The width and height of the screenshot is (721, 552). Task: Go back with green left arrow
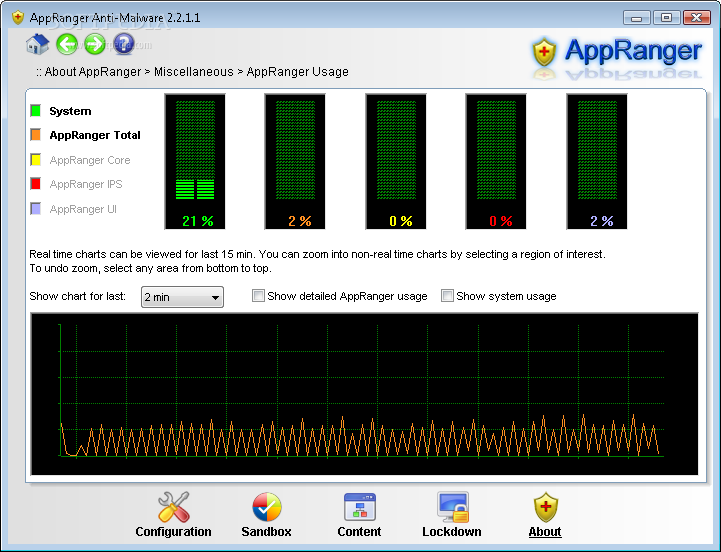click(67, 45)
